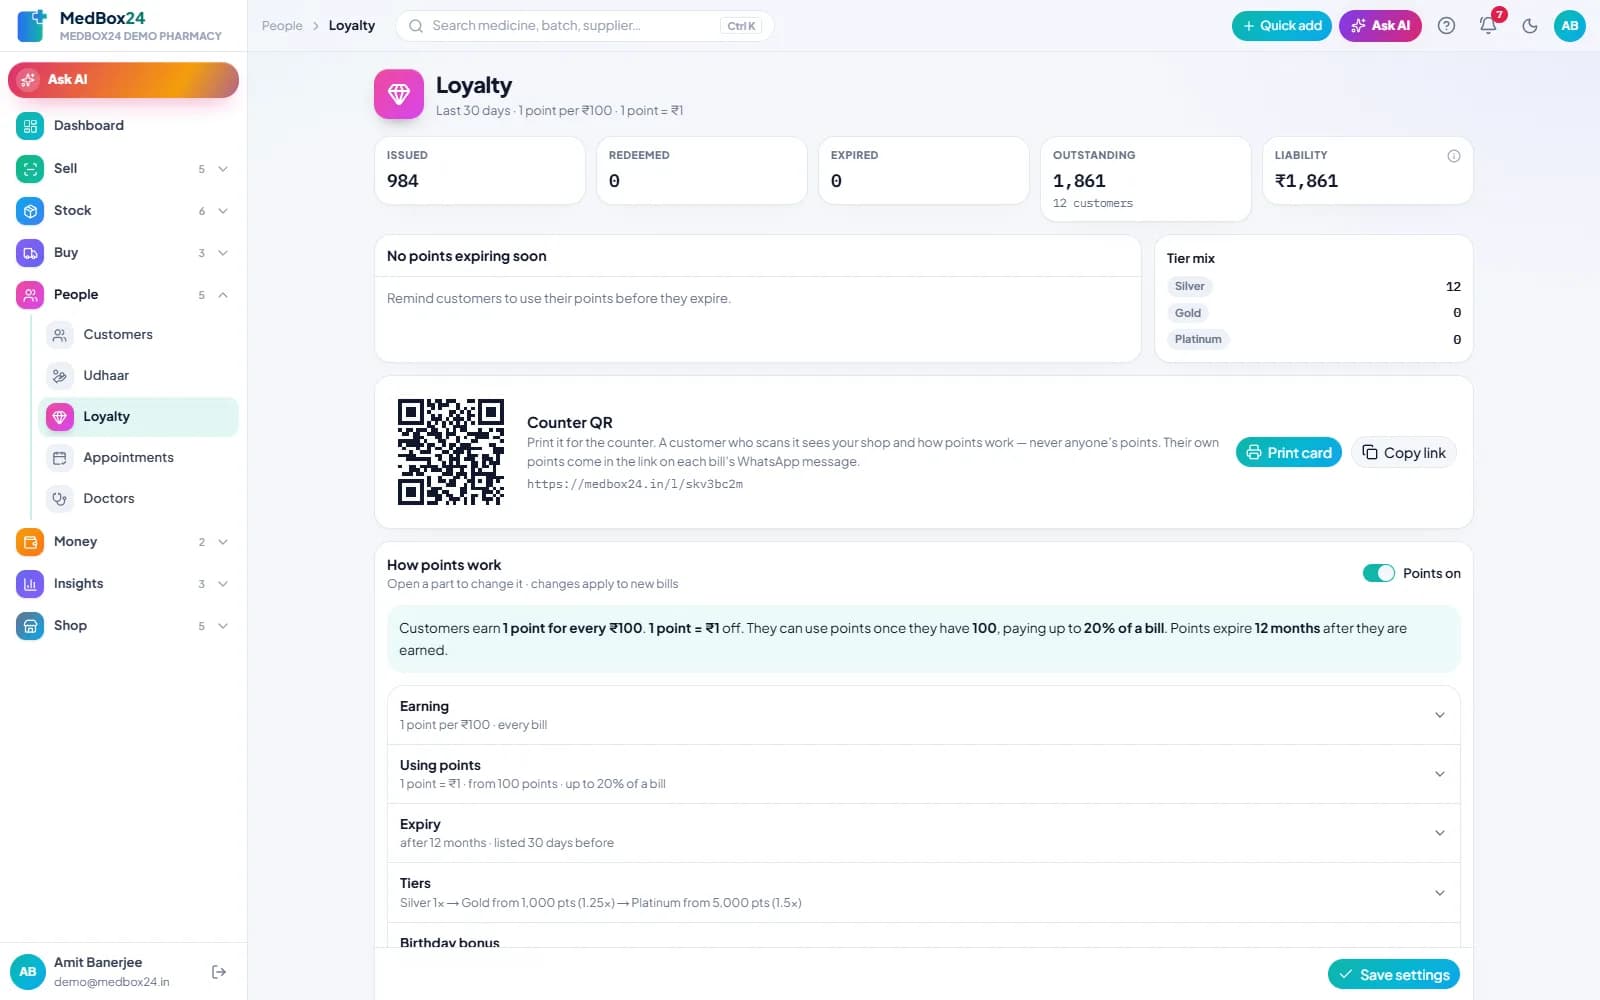The width and height of the screenshot is (1600, 1000).
Task: Click the Quick add button
Action: click(x=1281, y=26)
